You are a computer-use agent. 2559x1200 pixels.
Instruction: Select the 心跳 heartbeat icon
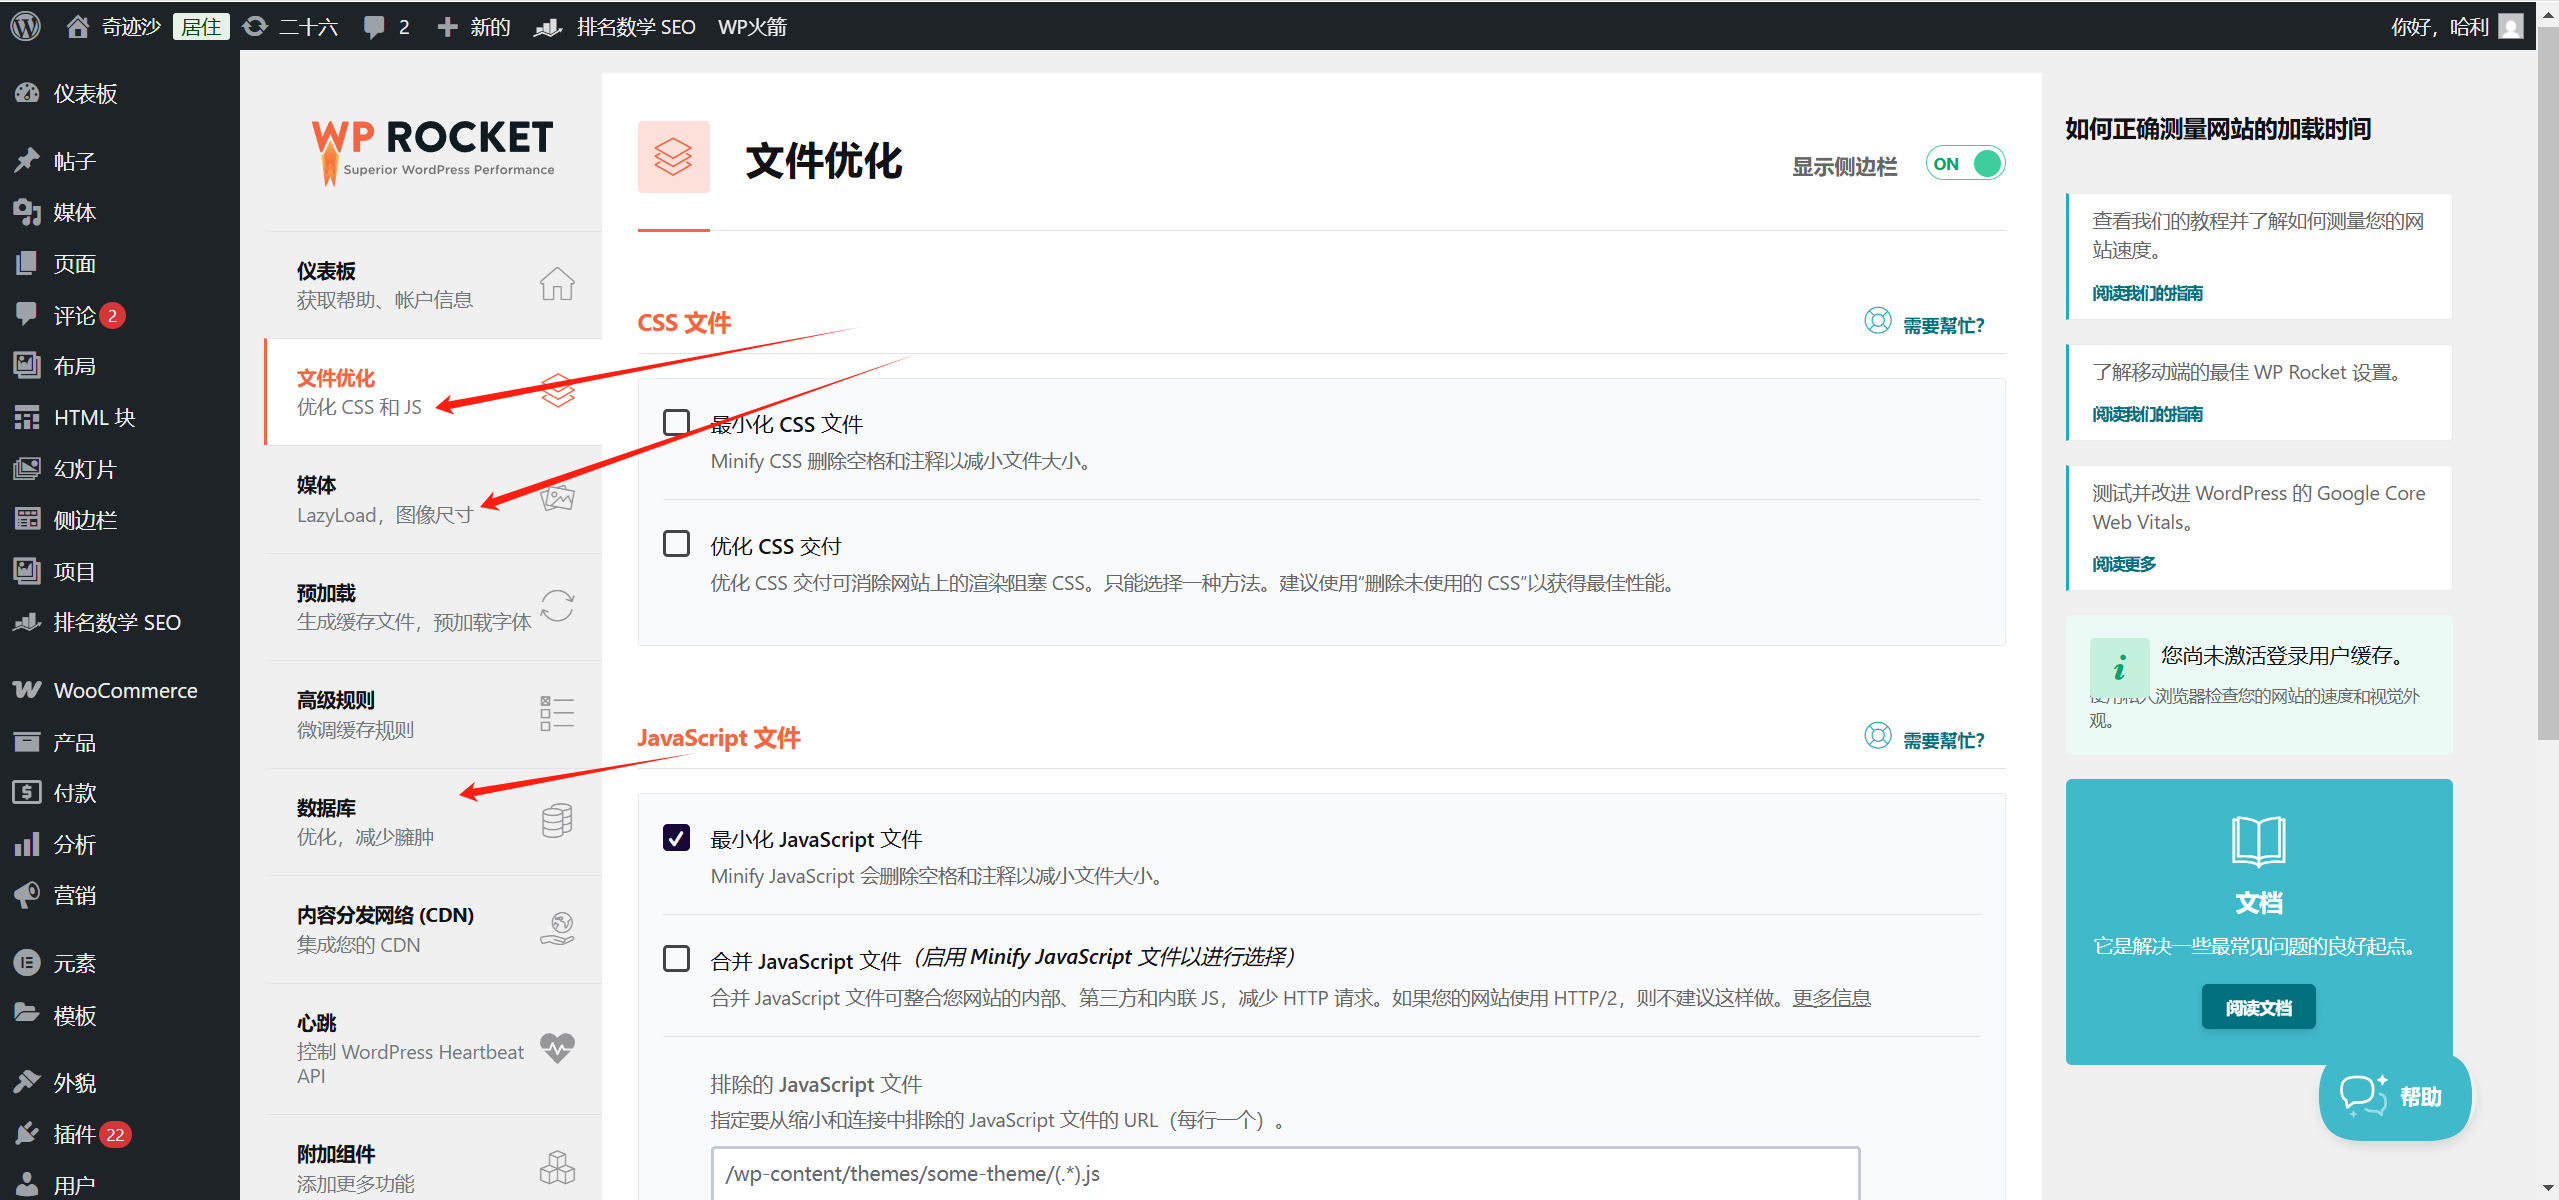click(x=557, y=1048)
